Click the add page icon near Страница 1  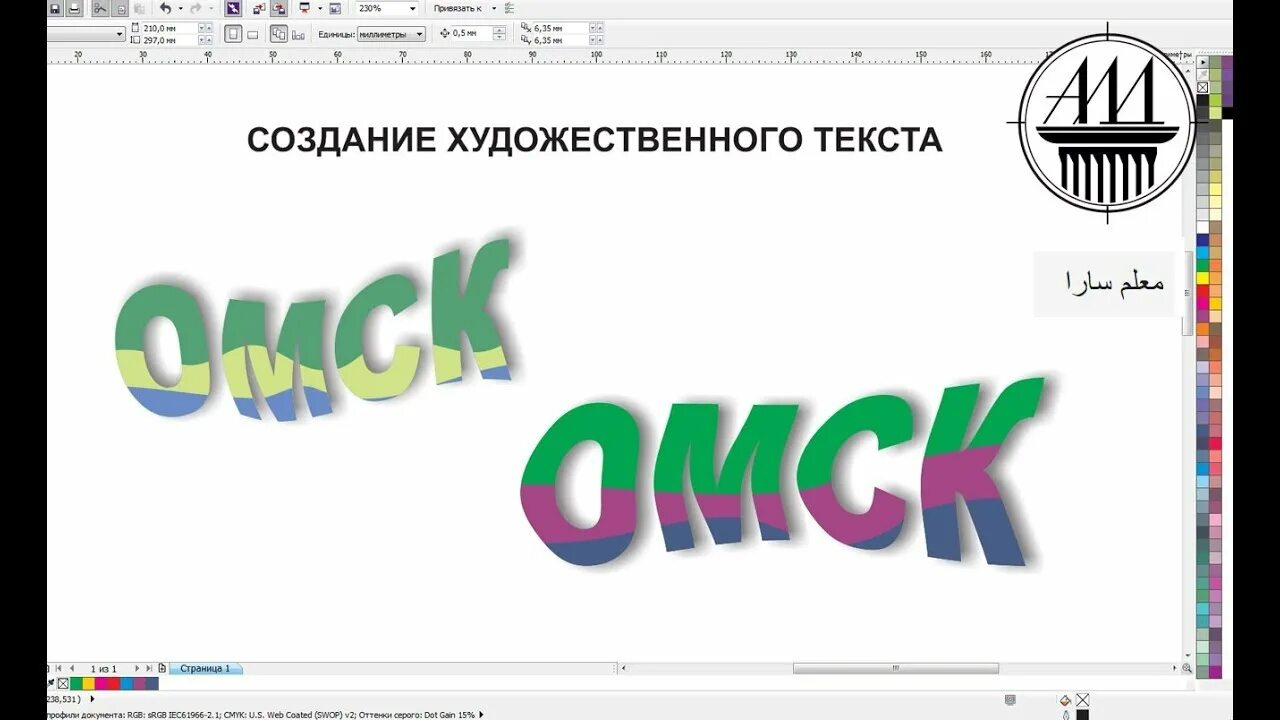pyautogui.click(x=162, y=668)
